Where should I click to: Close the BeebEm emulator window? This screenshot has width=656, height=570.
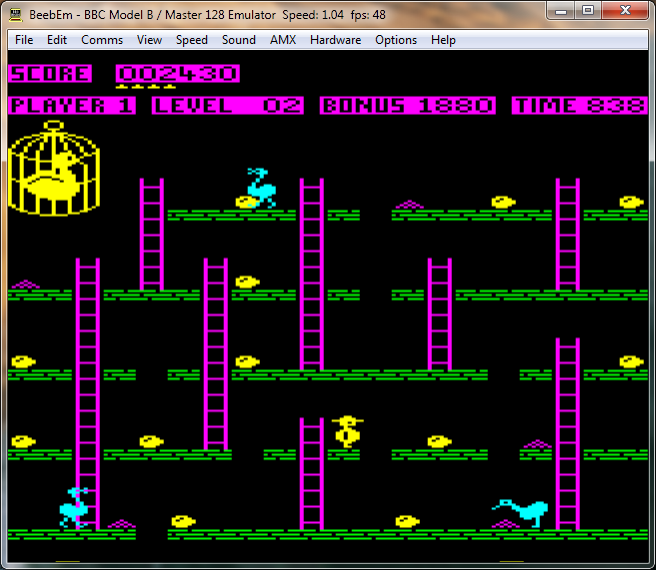pyautogui.click(x=625, y=11)
